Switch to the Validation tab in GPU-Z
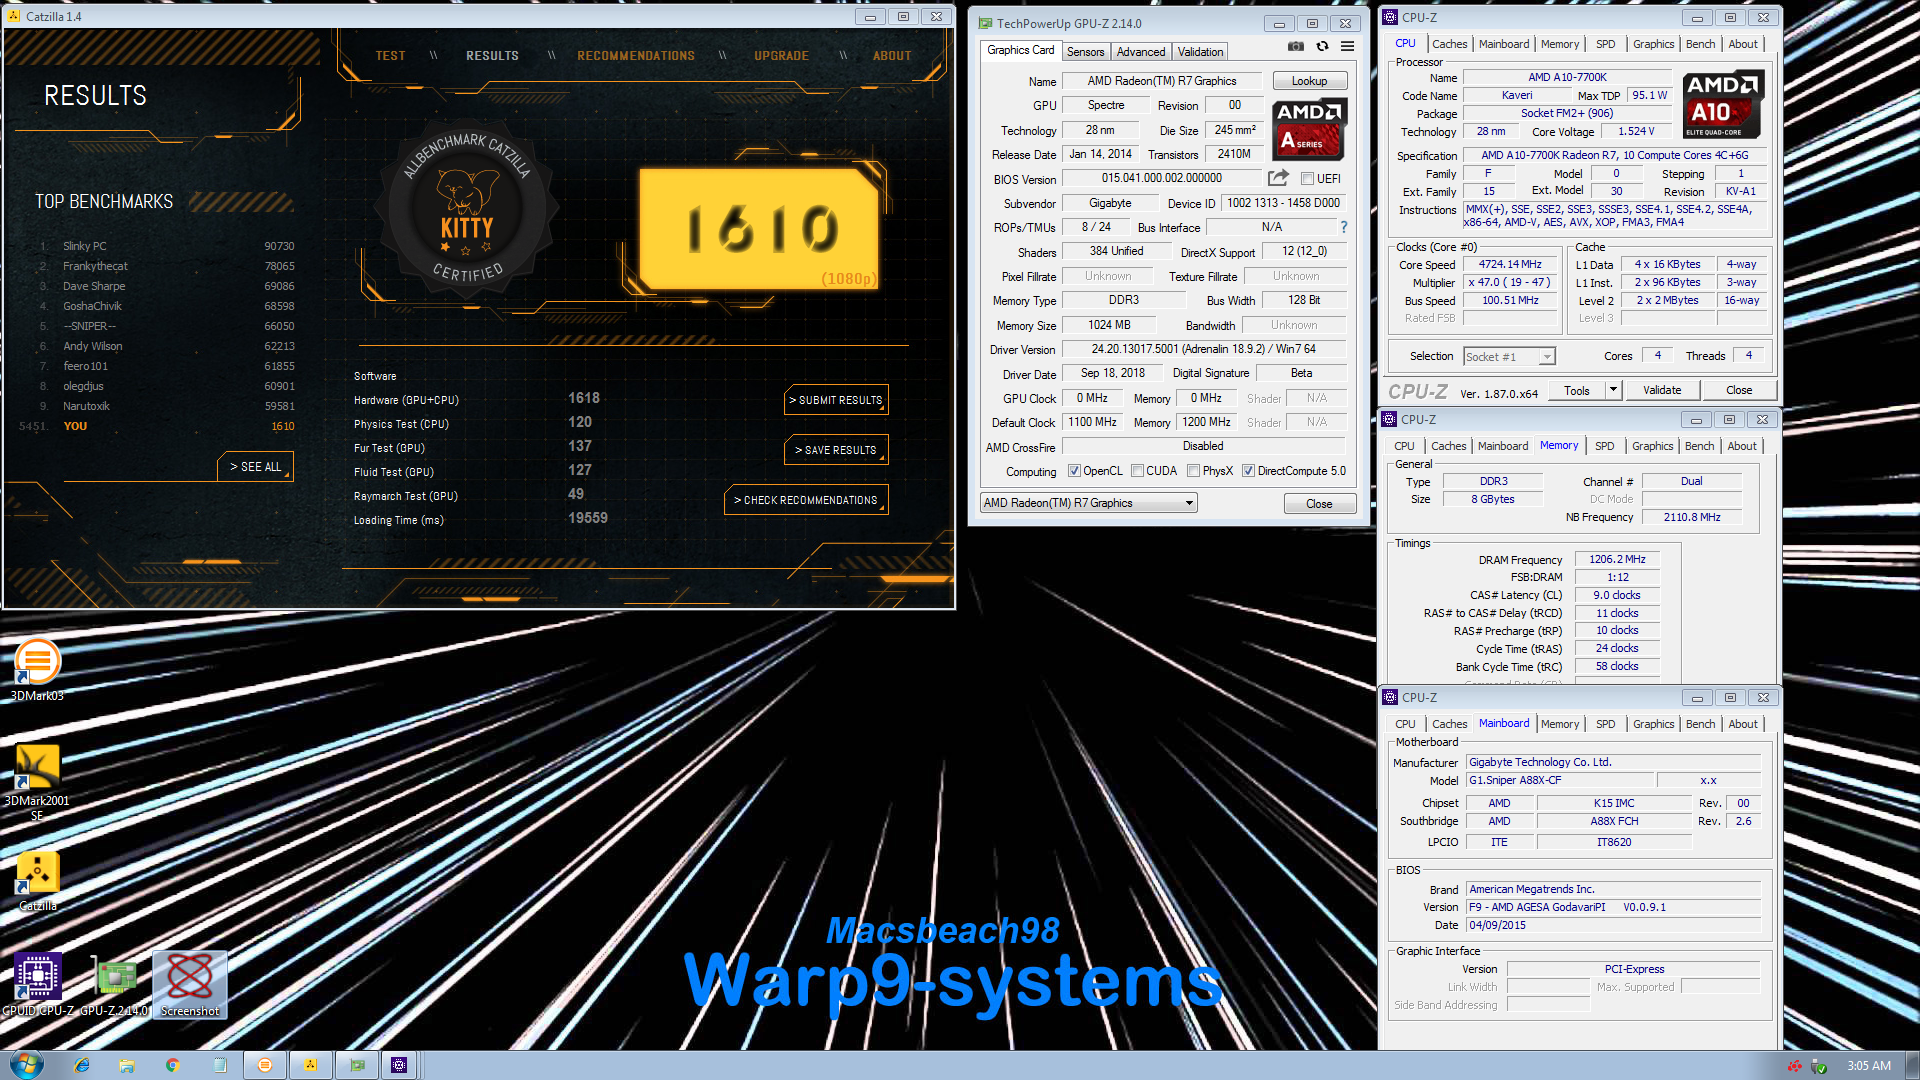Screen dimensions: 1920x1080 tap(1200, 52)
